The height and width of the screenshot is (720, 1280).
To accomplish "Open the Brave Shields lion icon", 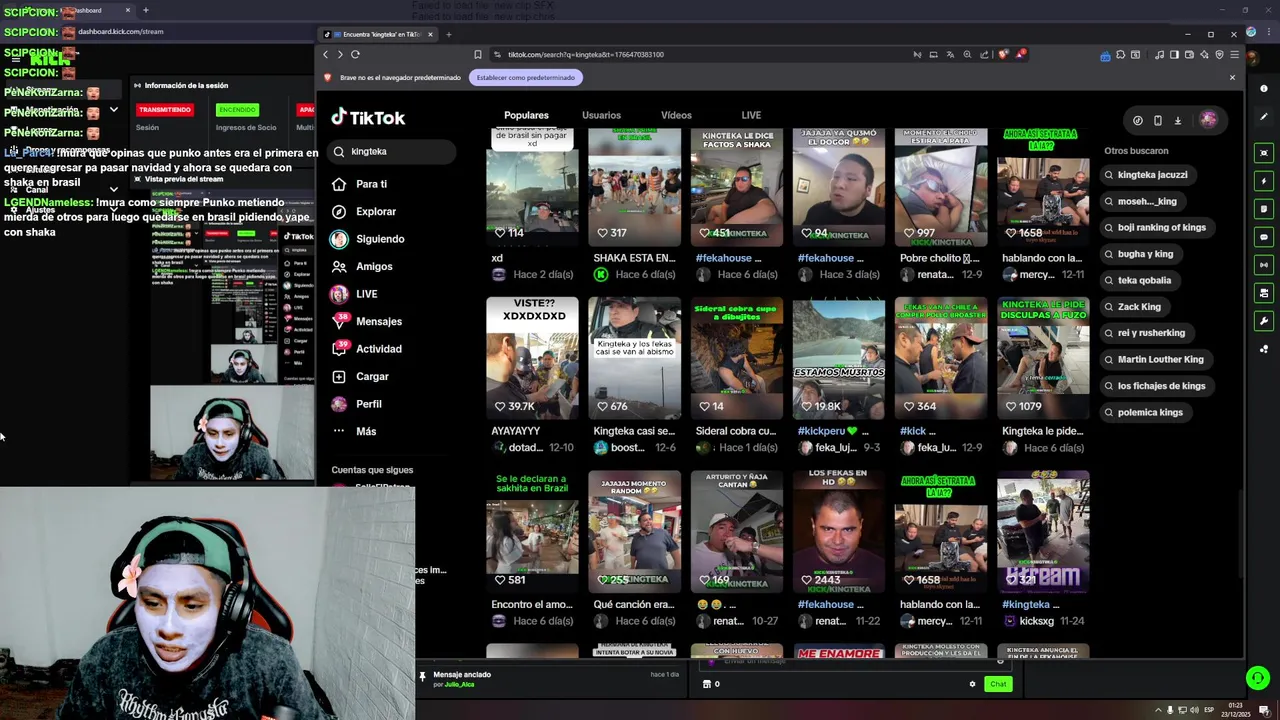I will tap(1003, 54).
